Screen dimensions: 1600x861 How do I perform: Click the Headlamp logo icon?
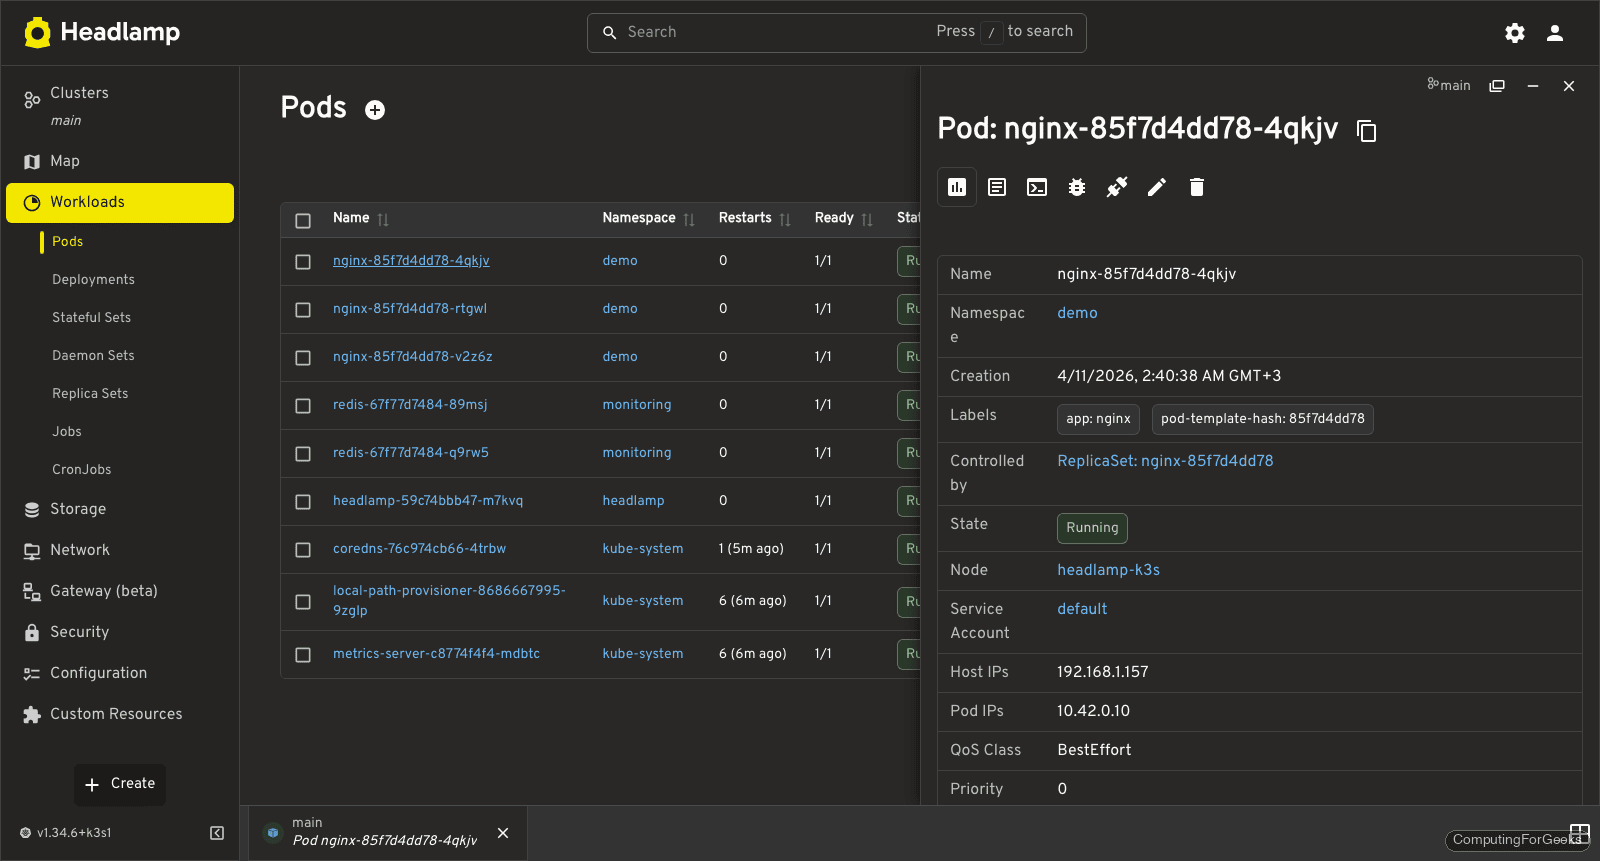[x=38, y=33]
